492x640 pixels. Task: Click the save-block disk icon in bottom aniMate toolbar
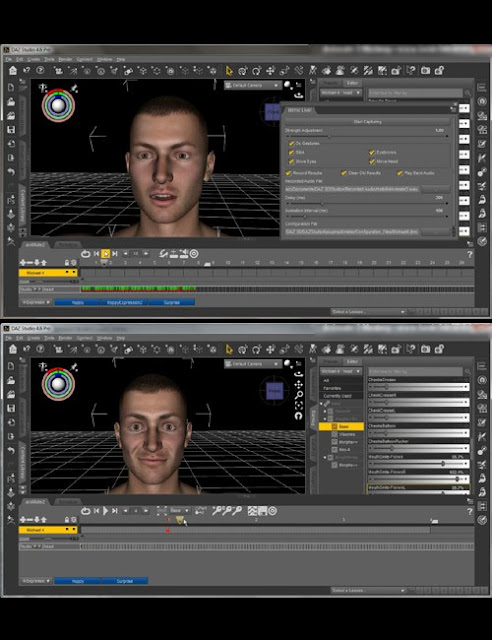click(x=263, y=511)
